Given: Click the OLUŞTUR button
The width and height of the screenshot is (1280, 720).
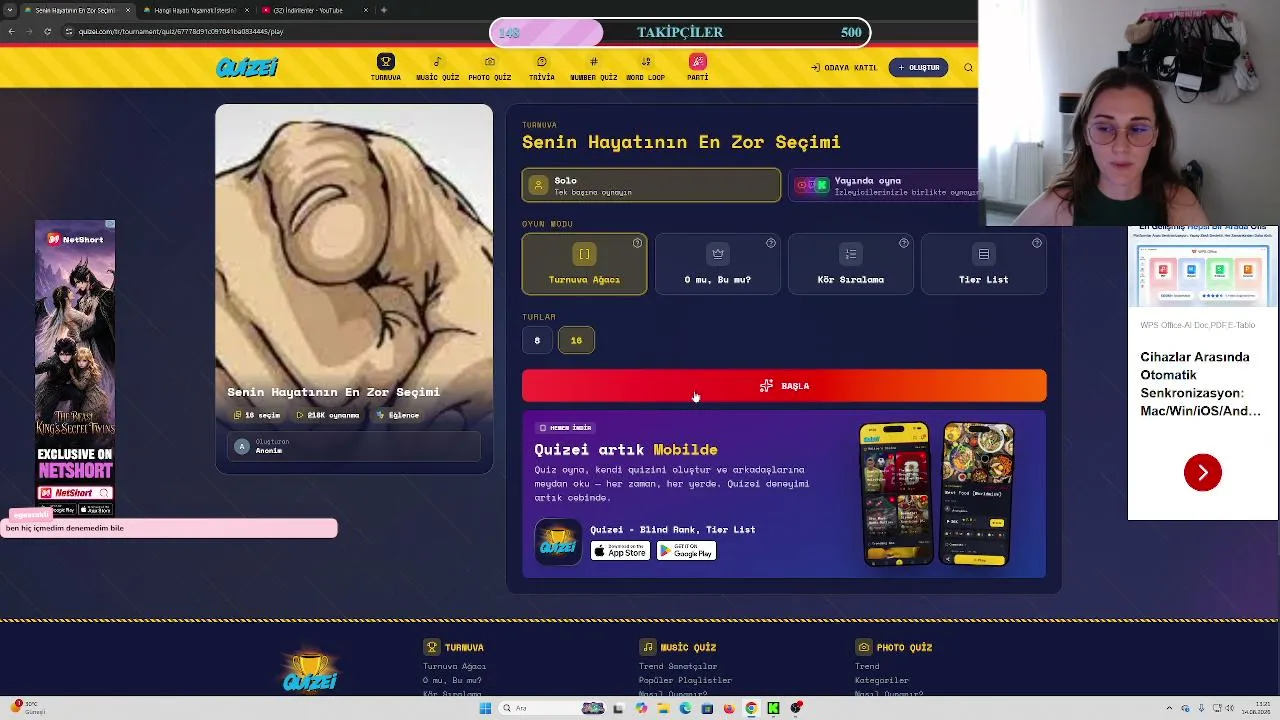Looking at the screenshot, I should coord(918,68).
